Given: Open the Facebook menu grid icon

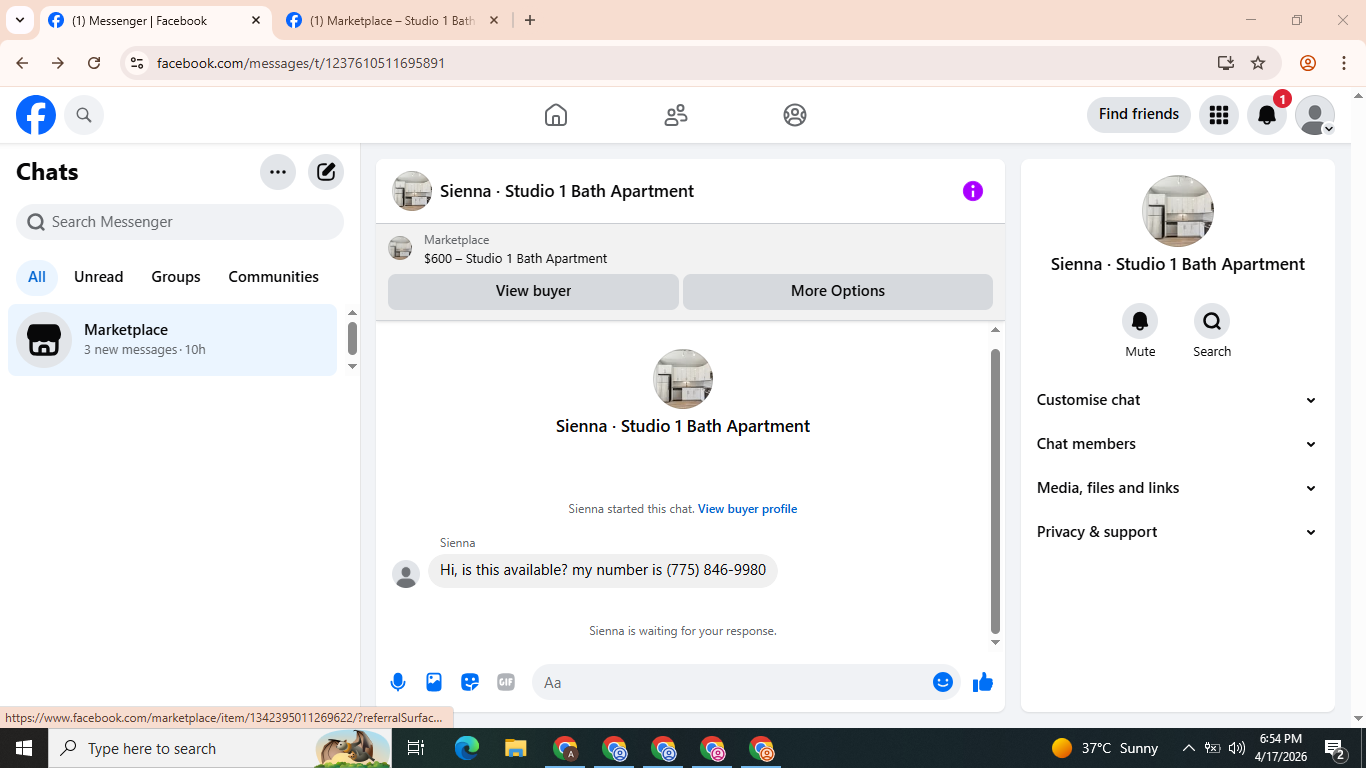Looking at the screenshot, I should click(x=1218, y=115).
